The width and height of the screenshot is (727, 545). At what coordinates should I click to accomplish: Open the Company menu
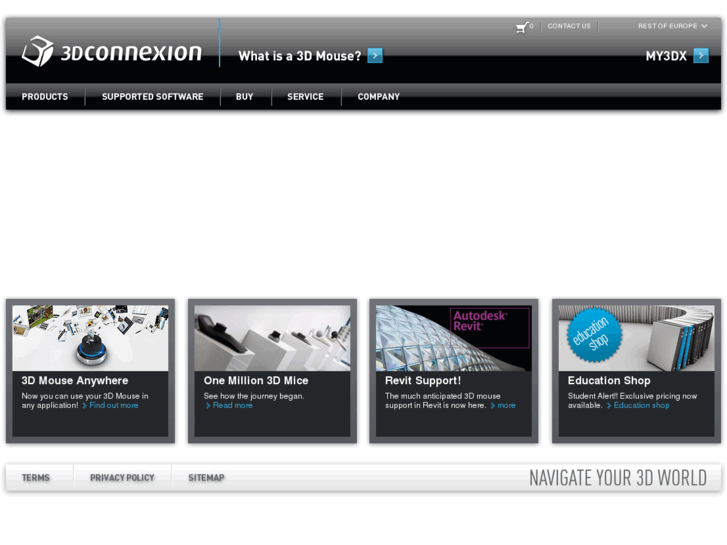(378, 96)
